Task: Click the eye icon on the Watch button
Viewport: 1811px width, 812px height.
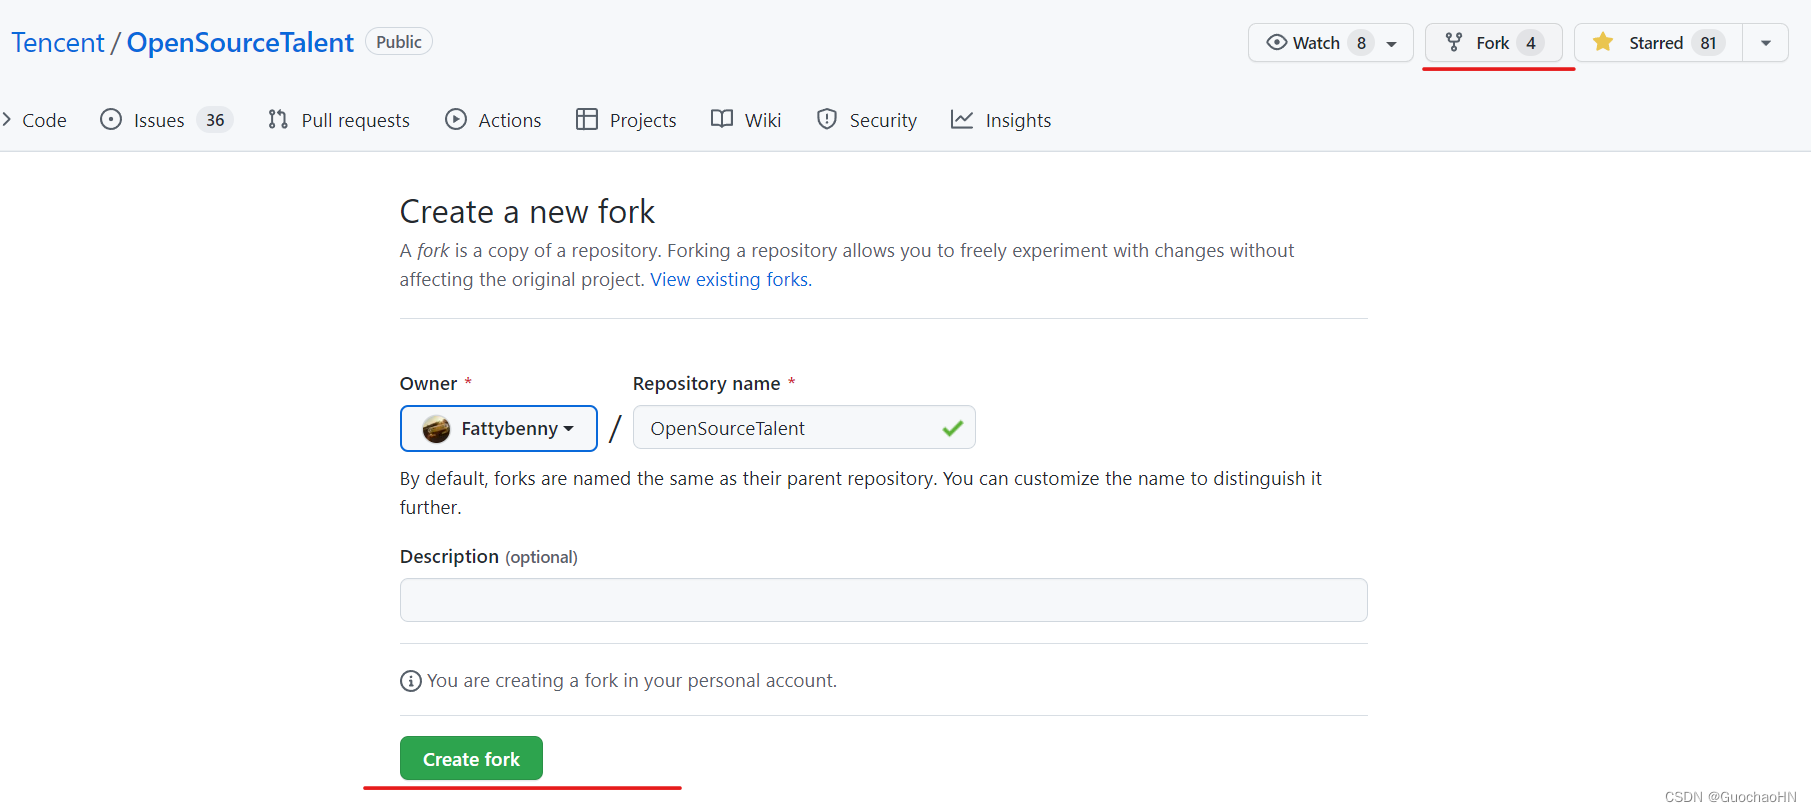Action: coord(1276,42)
